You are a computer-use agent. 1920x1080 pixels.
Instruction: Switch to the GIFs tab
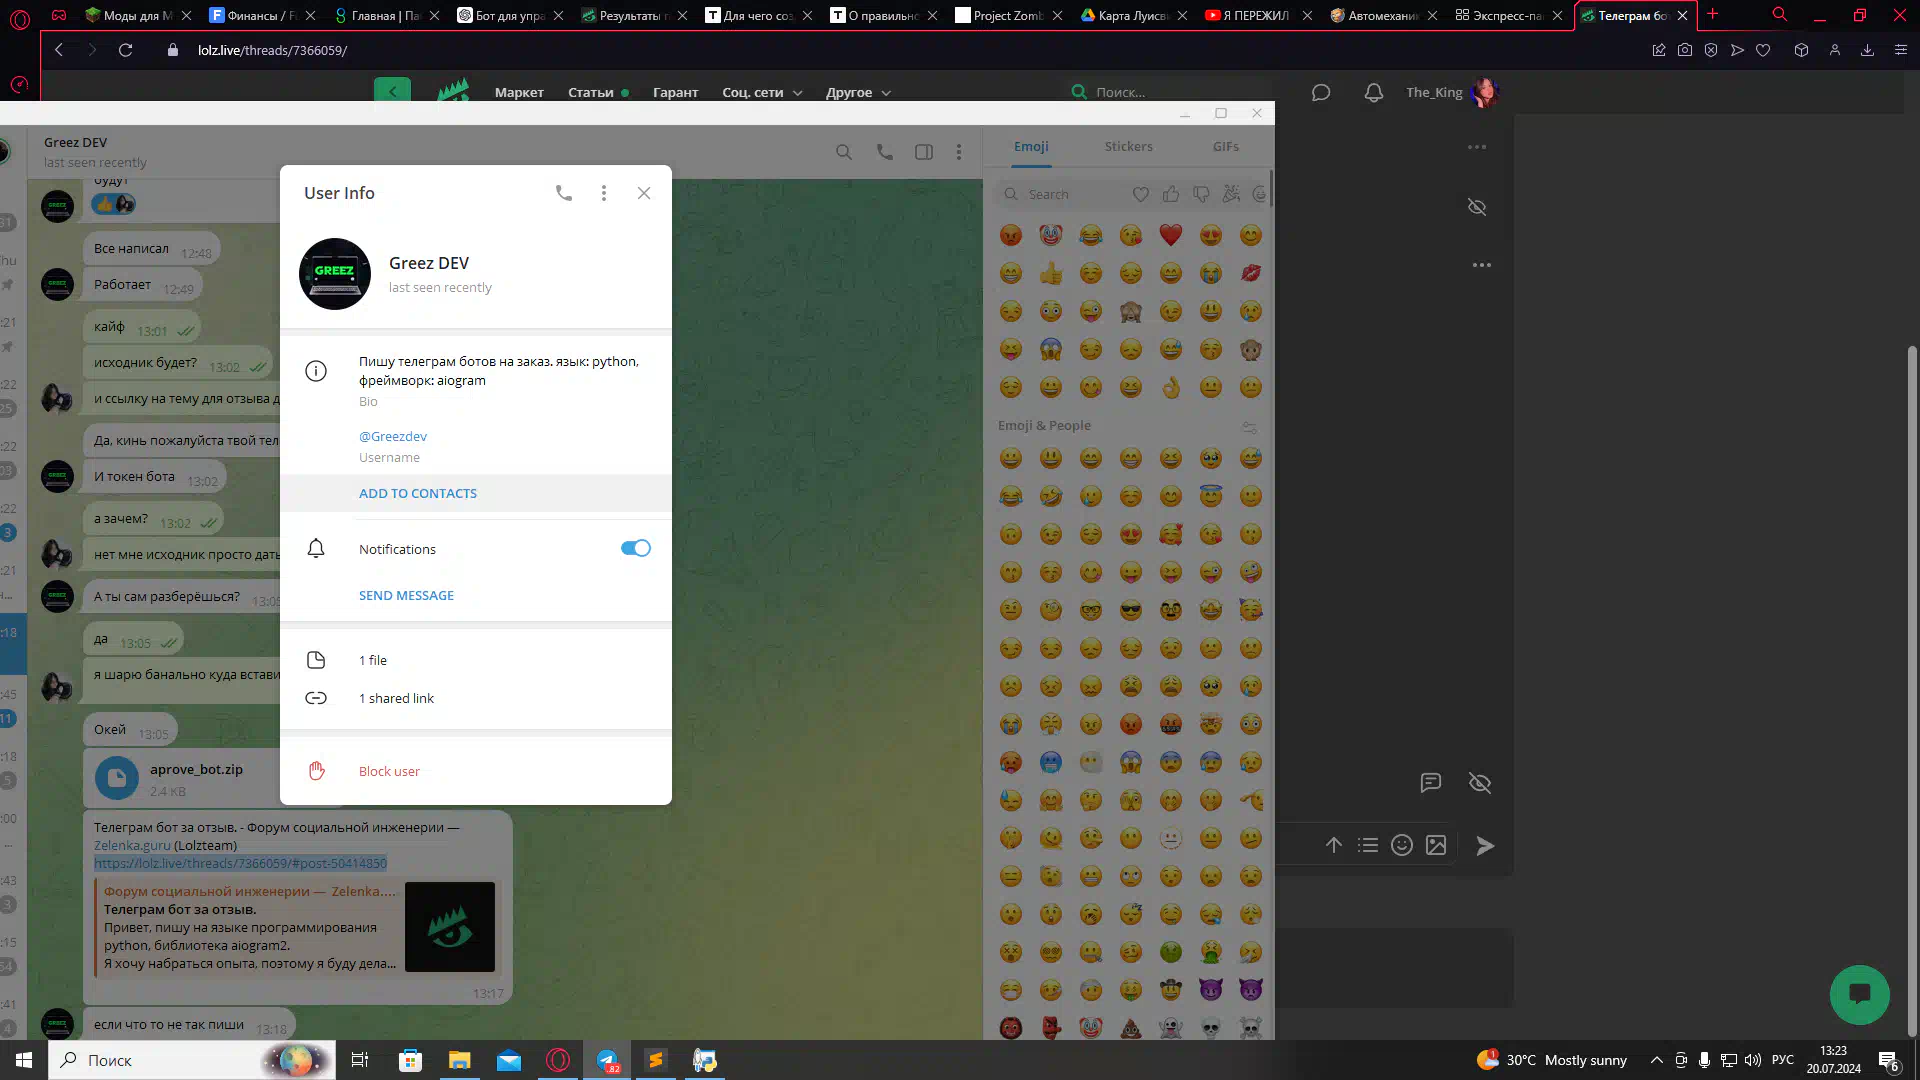pos(1226,146)
